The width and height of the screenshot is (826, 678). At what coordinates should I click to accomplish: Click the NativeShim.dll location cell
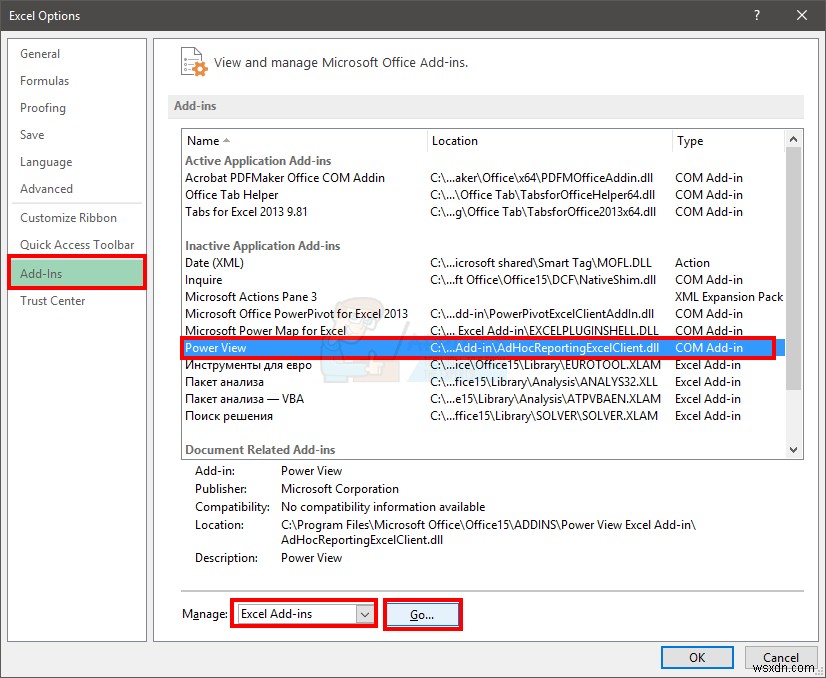[543, 280]
